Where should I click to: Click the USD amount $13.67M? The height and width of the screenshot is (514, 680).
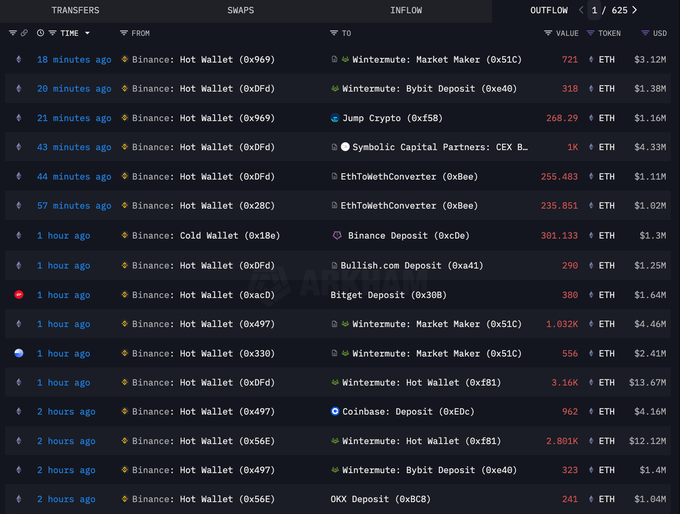click(x=647, y=383)
